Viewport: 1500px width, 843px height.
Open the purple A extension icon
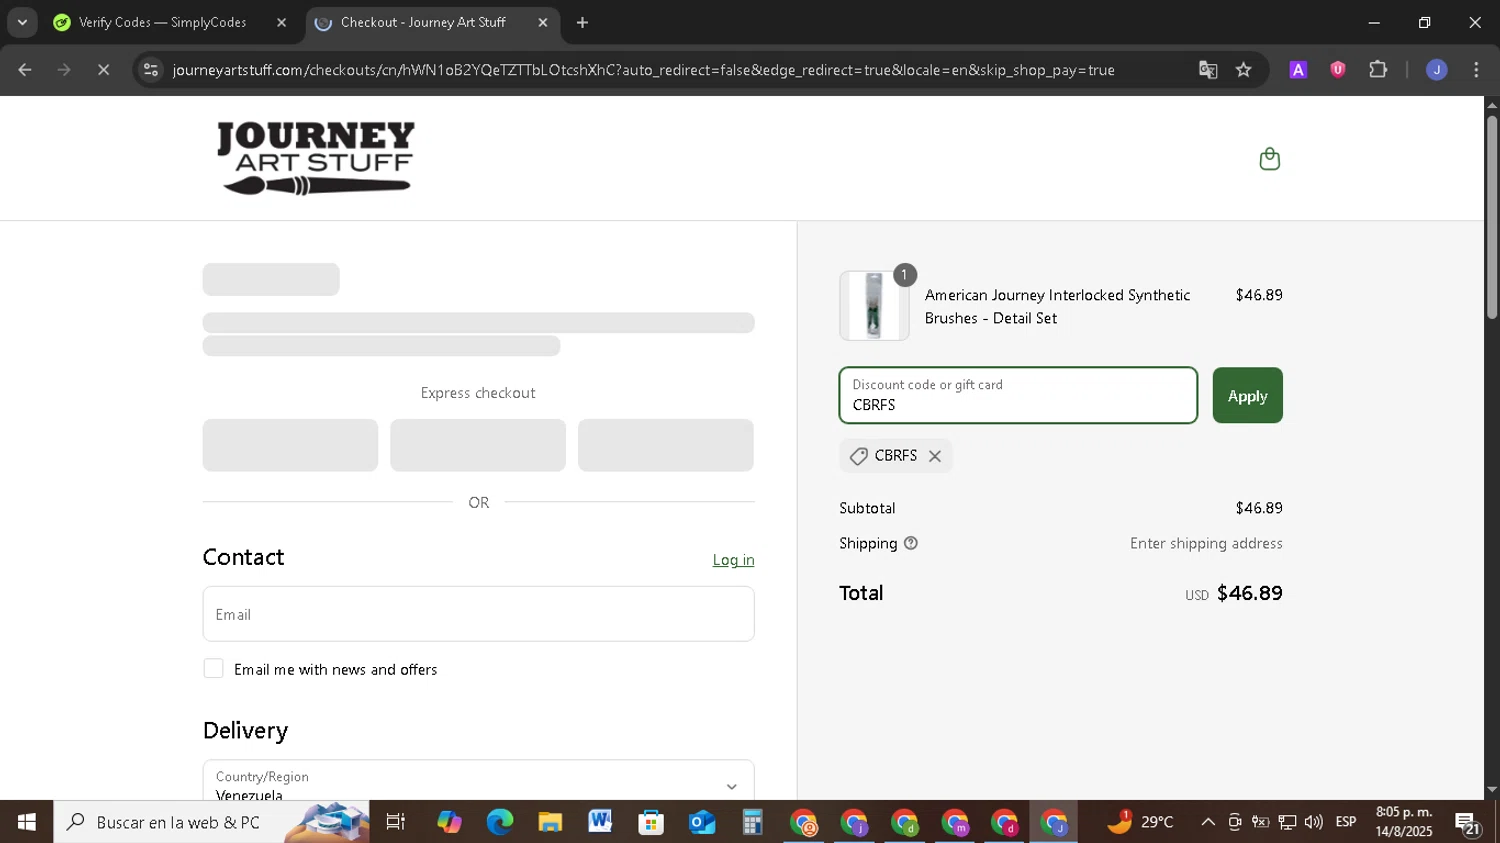point(1298,70)
